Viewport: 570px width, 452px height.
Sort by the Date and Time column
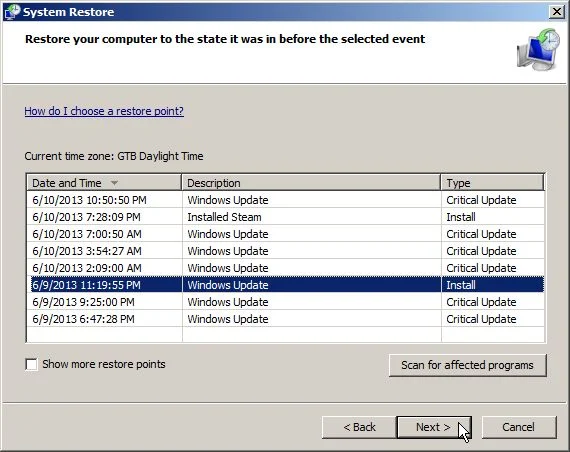pyautogui.click(x=104, y=183)
